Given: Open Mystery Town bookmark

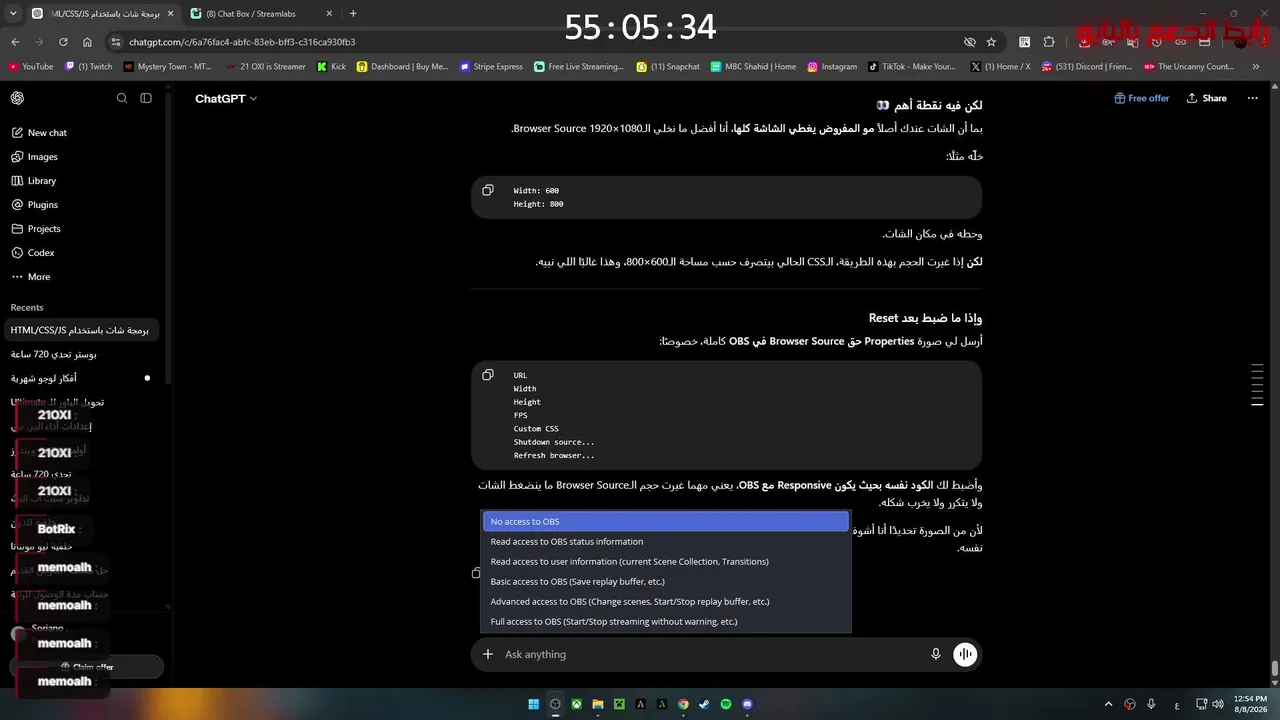Looking at the screenshot, I should [x=168, y=67].
